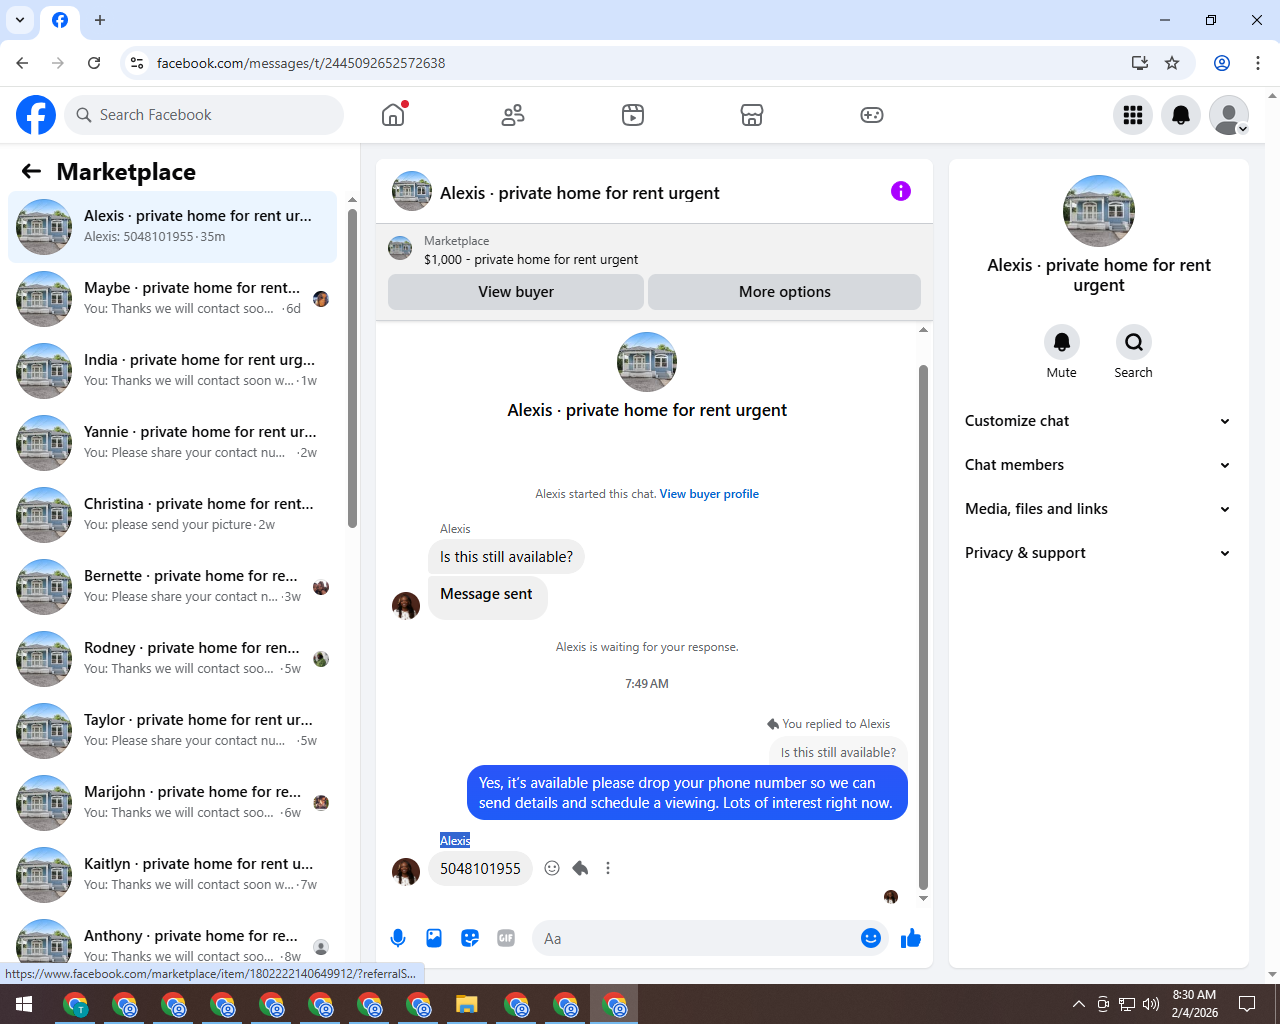The height and width of the screenshot is (1024, 1280).
Task: Open conversation information purple icon
Action: [x=901, y=191]
